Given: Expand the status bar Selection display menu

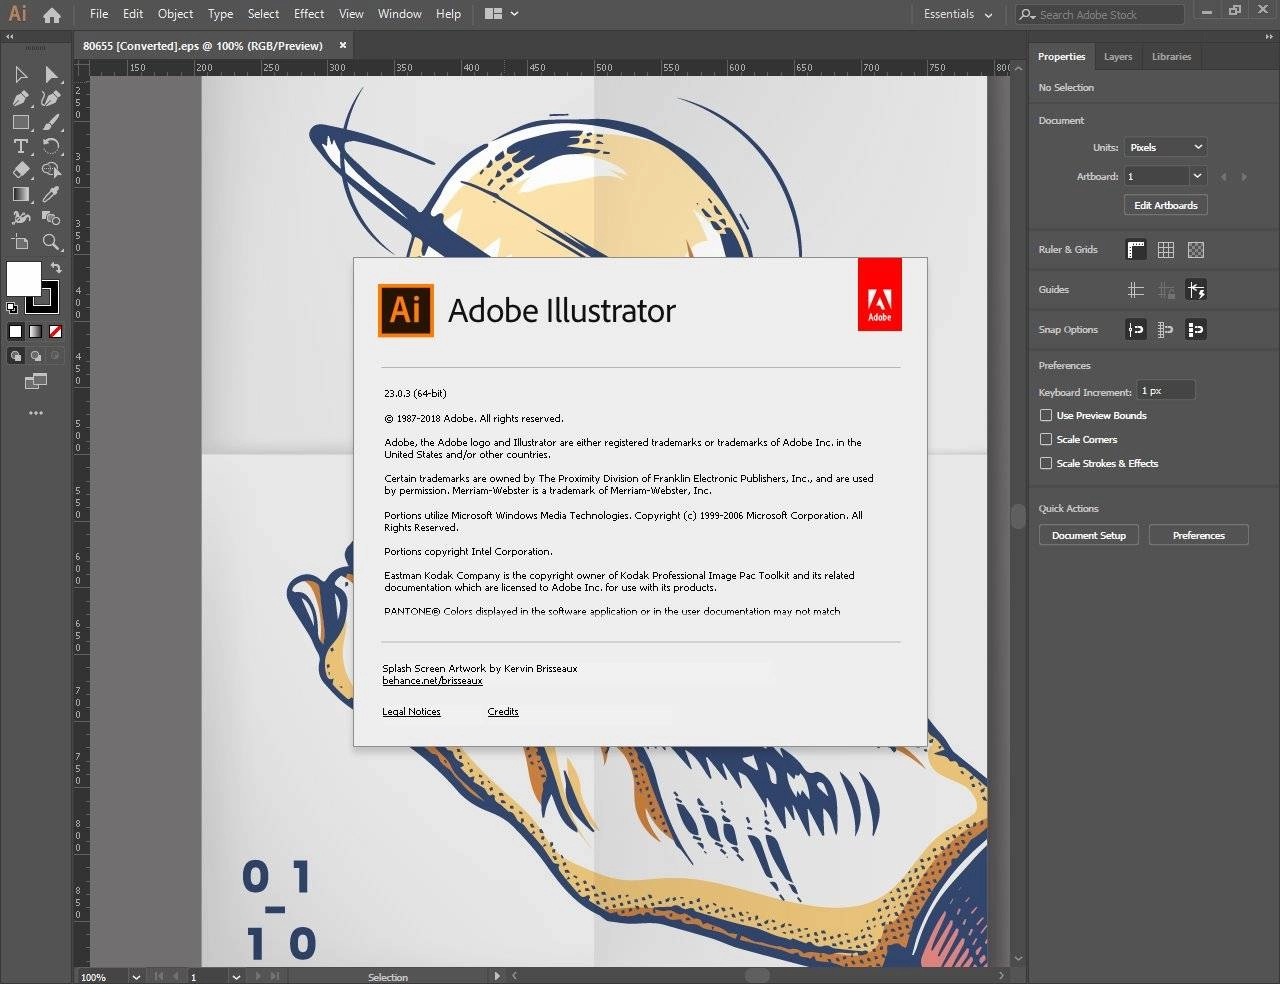Looking at the screenshot, I should click(x=497, y=976).
